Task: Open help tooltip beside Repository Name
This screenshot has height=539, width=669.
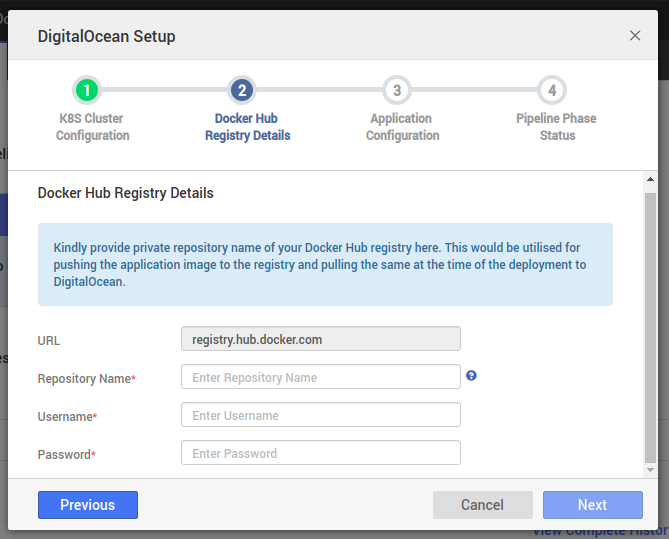Action: [471, 376]
